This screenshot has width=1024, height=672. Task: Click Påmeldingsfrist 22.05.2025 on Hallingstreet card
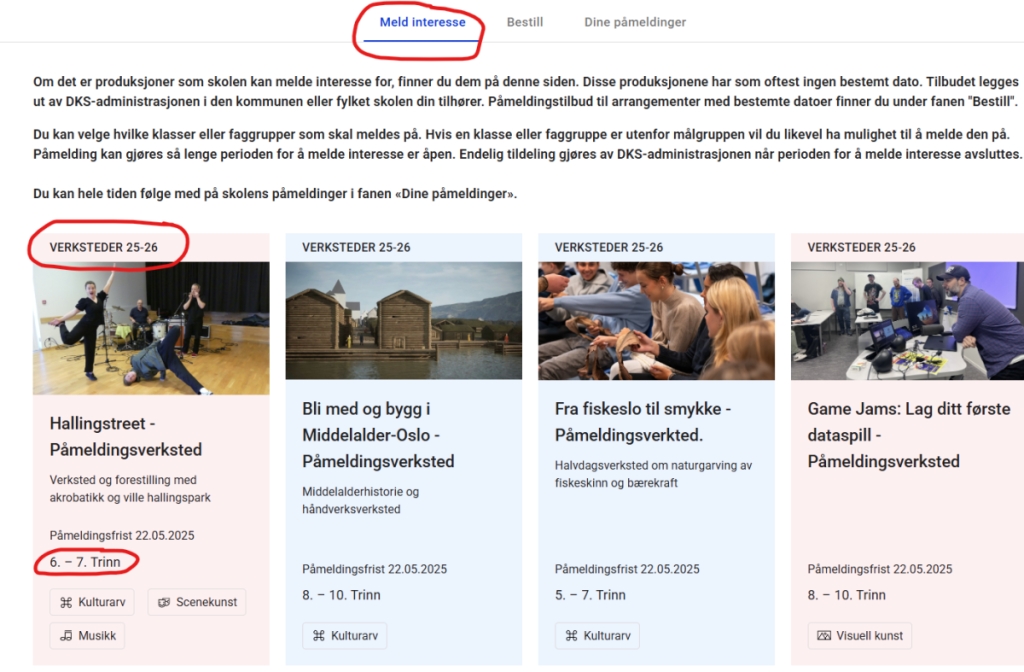click(122, 536)
